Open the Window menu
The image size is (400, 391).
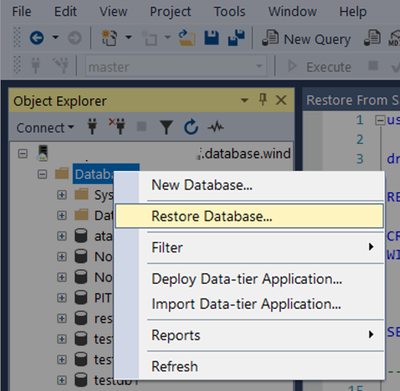tap(292, 12)
